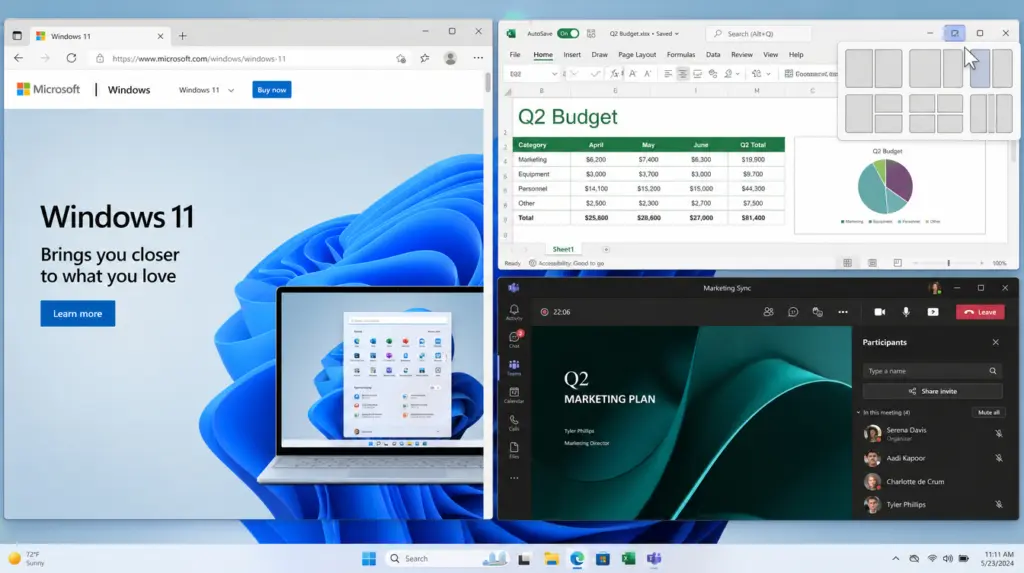Switch to the Excel Page Layout tab
1024x573 pixels.
coord(637,55)
